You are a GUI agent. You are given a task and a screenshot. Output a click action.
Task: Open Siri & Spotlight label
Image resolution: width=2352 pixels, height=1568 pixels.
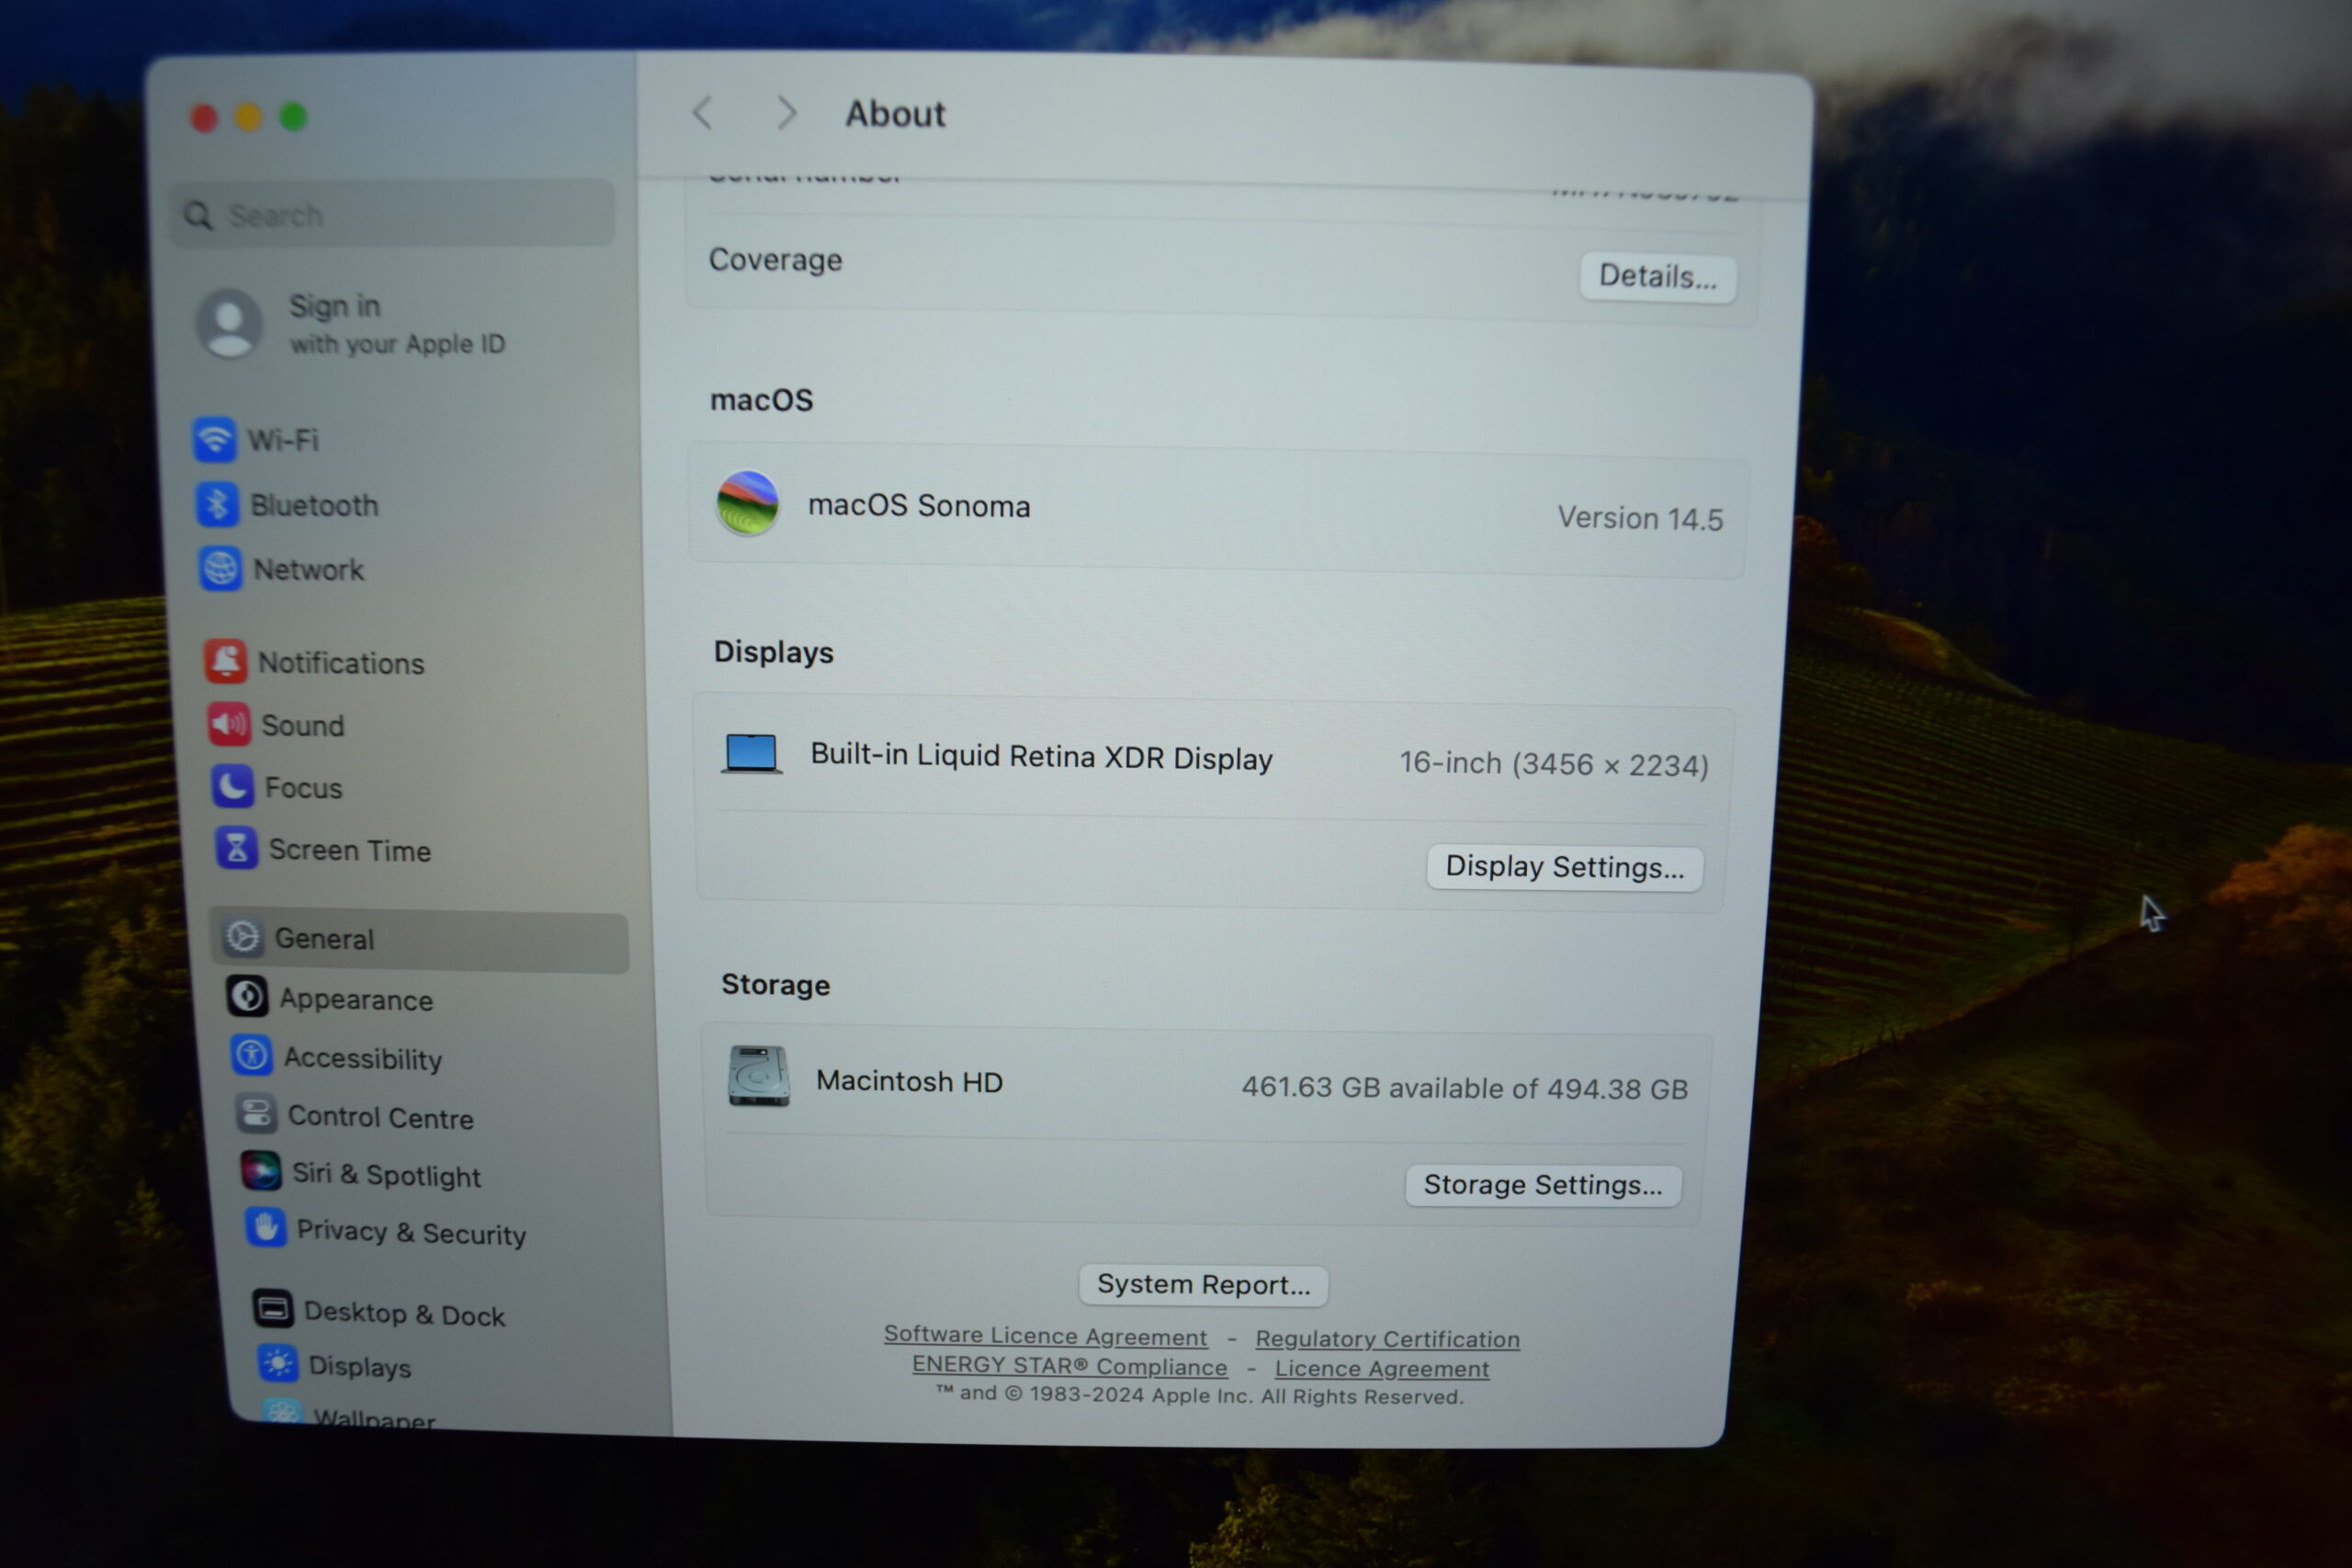387,1175
